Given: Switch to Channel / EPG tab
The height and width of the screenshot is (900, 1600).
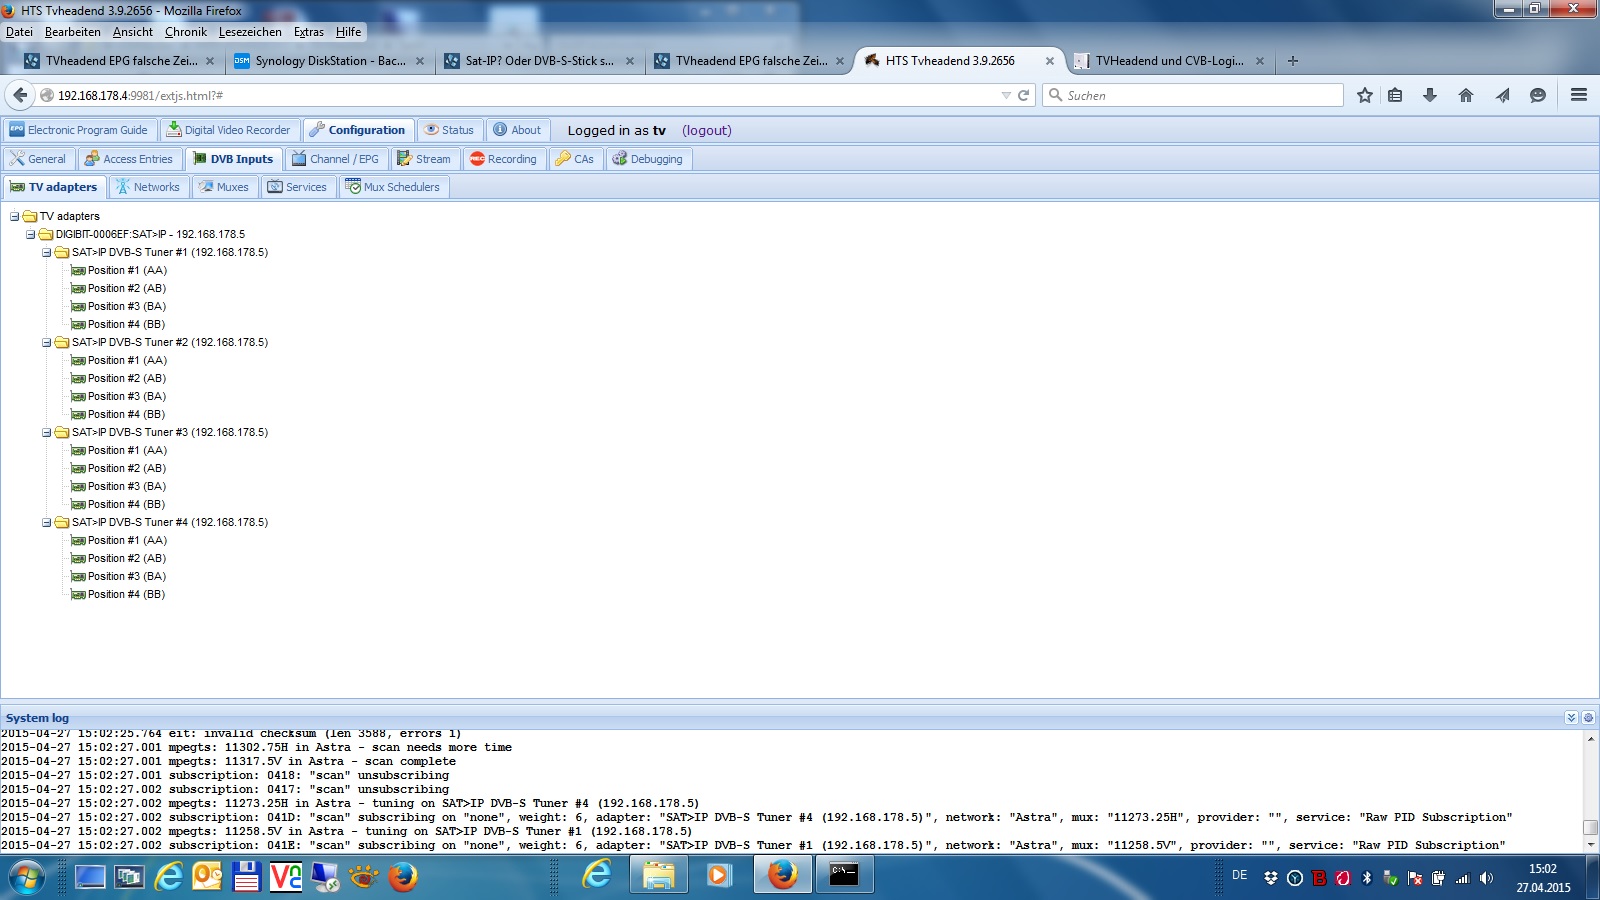Looking at the screenshot, I should click(335, 159).
